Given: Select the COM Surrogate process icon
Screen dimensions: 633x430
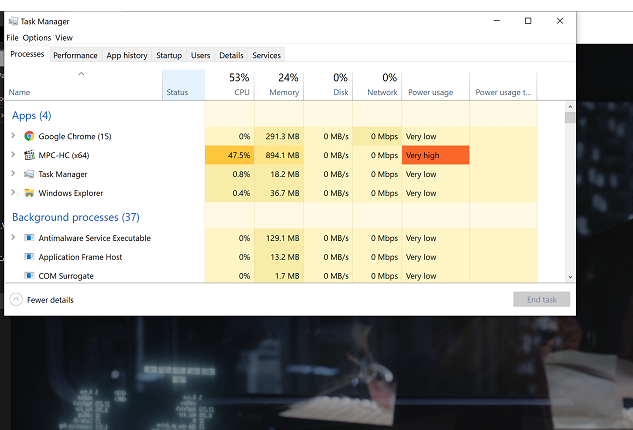Looking at the screenshot, I should point(29,275).
